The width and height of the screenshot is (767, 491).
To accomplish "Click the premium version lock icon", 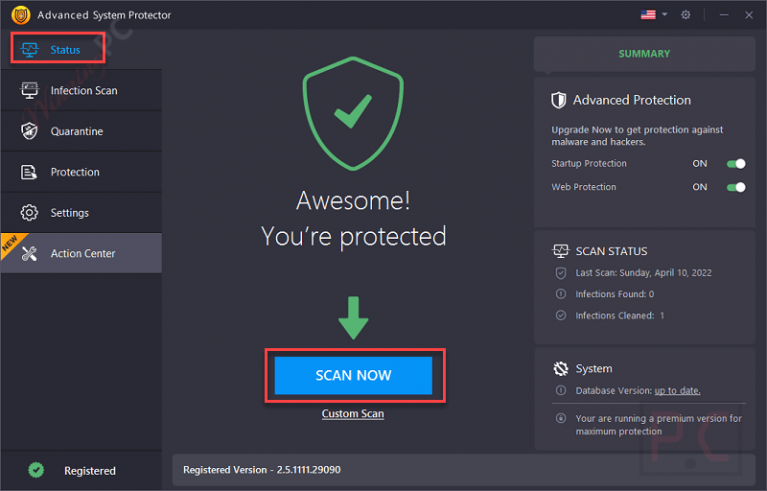I will (x=561, y=418).
